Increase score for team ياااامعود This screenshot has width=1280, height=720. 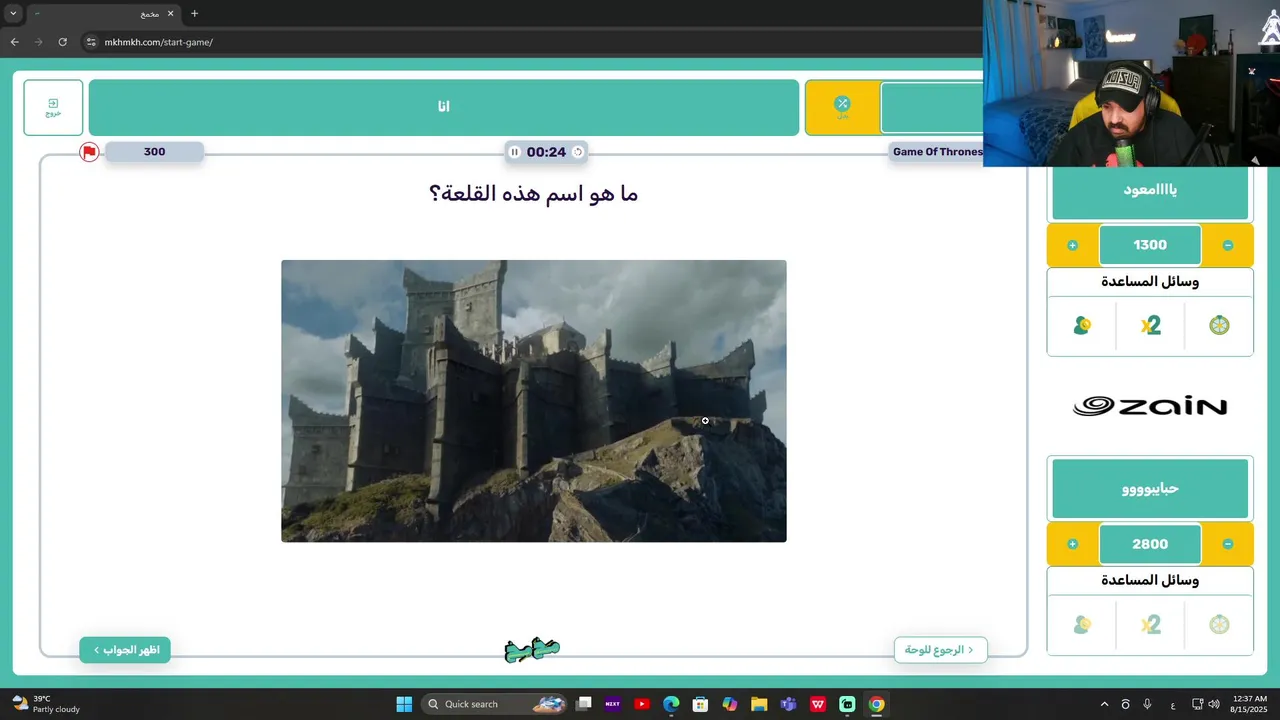[x=1072, y=245]
